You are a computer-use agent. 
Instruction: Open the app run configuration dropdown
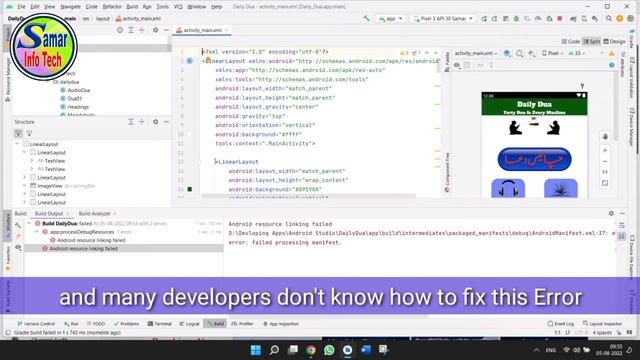point(390,18)
